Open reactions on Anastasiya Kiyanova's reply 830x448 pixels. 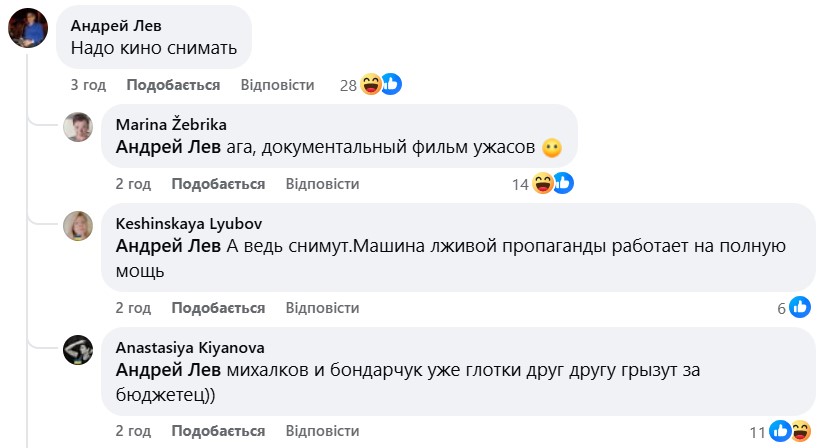pyautogui.click(x=789, y=432)
